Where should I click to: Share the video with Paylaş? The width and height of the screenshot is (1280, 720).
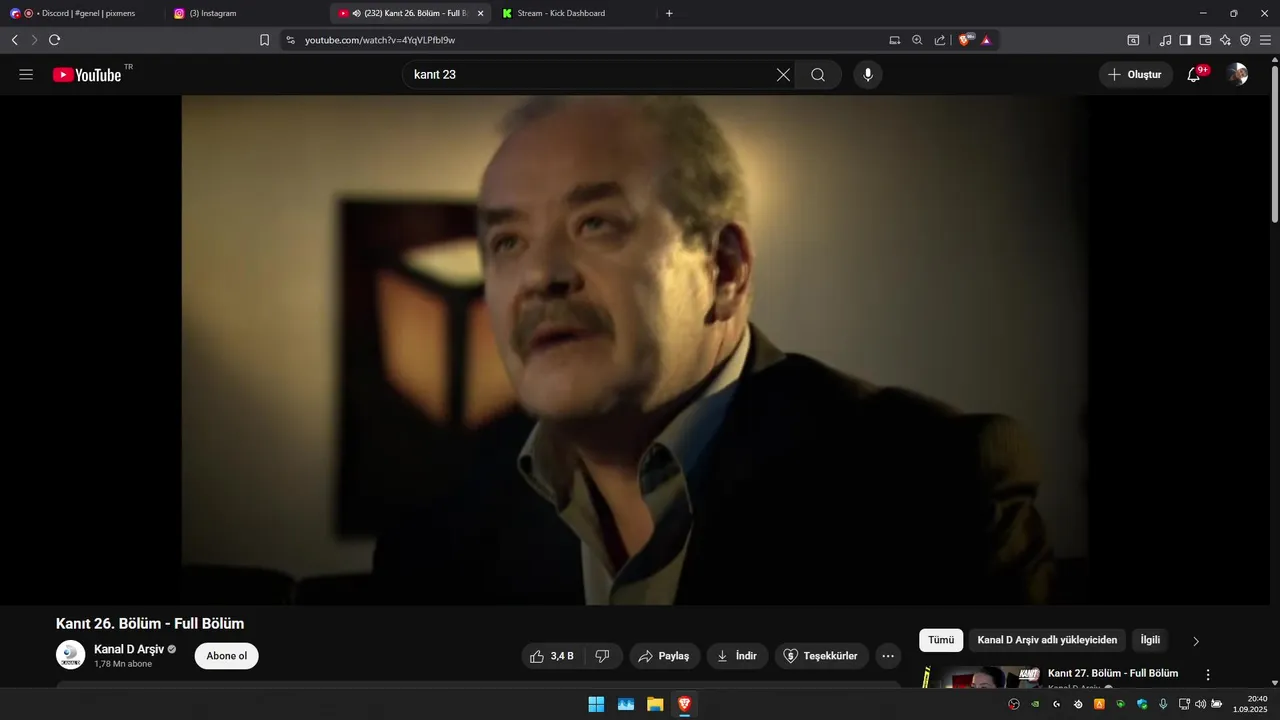point(665,656)
